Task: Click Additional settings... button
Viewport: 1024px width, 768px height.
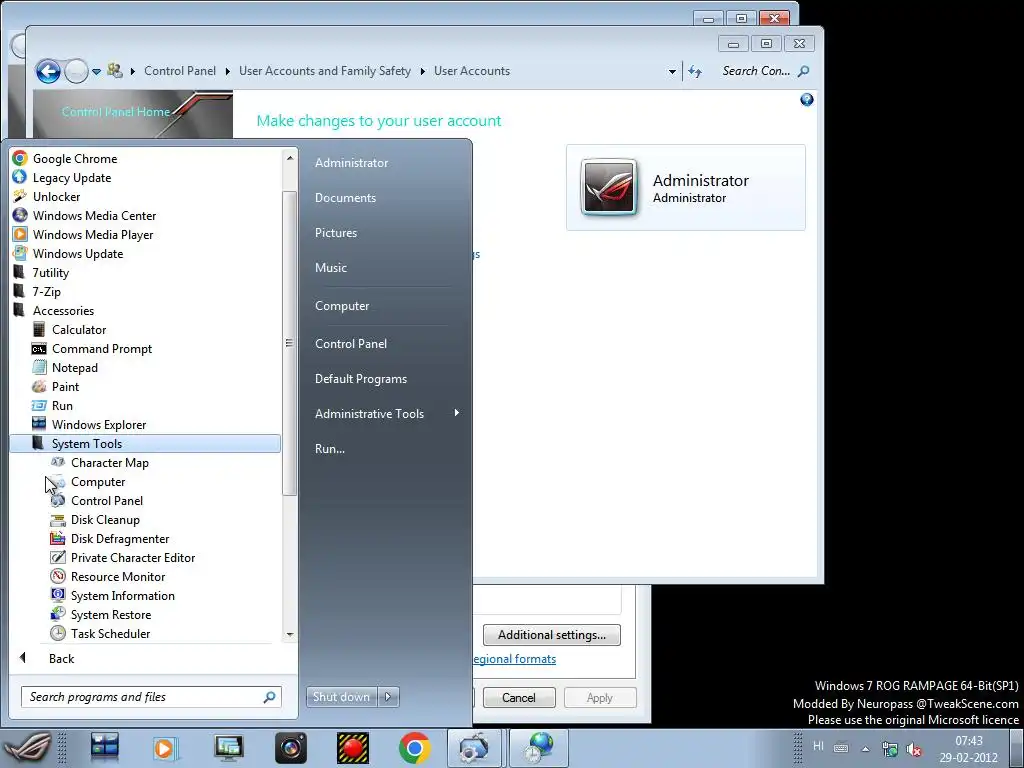Action: (552, 635)
